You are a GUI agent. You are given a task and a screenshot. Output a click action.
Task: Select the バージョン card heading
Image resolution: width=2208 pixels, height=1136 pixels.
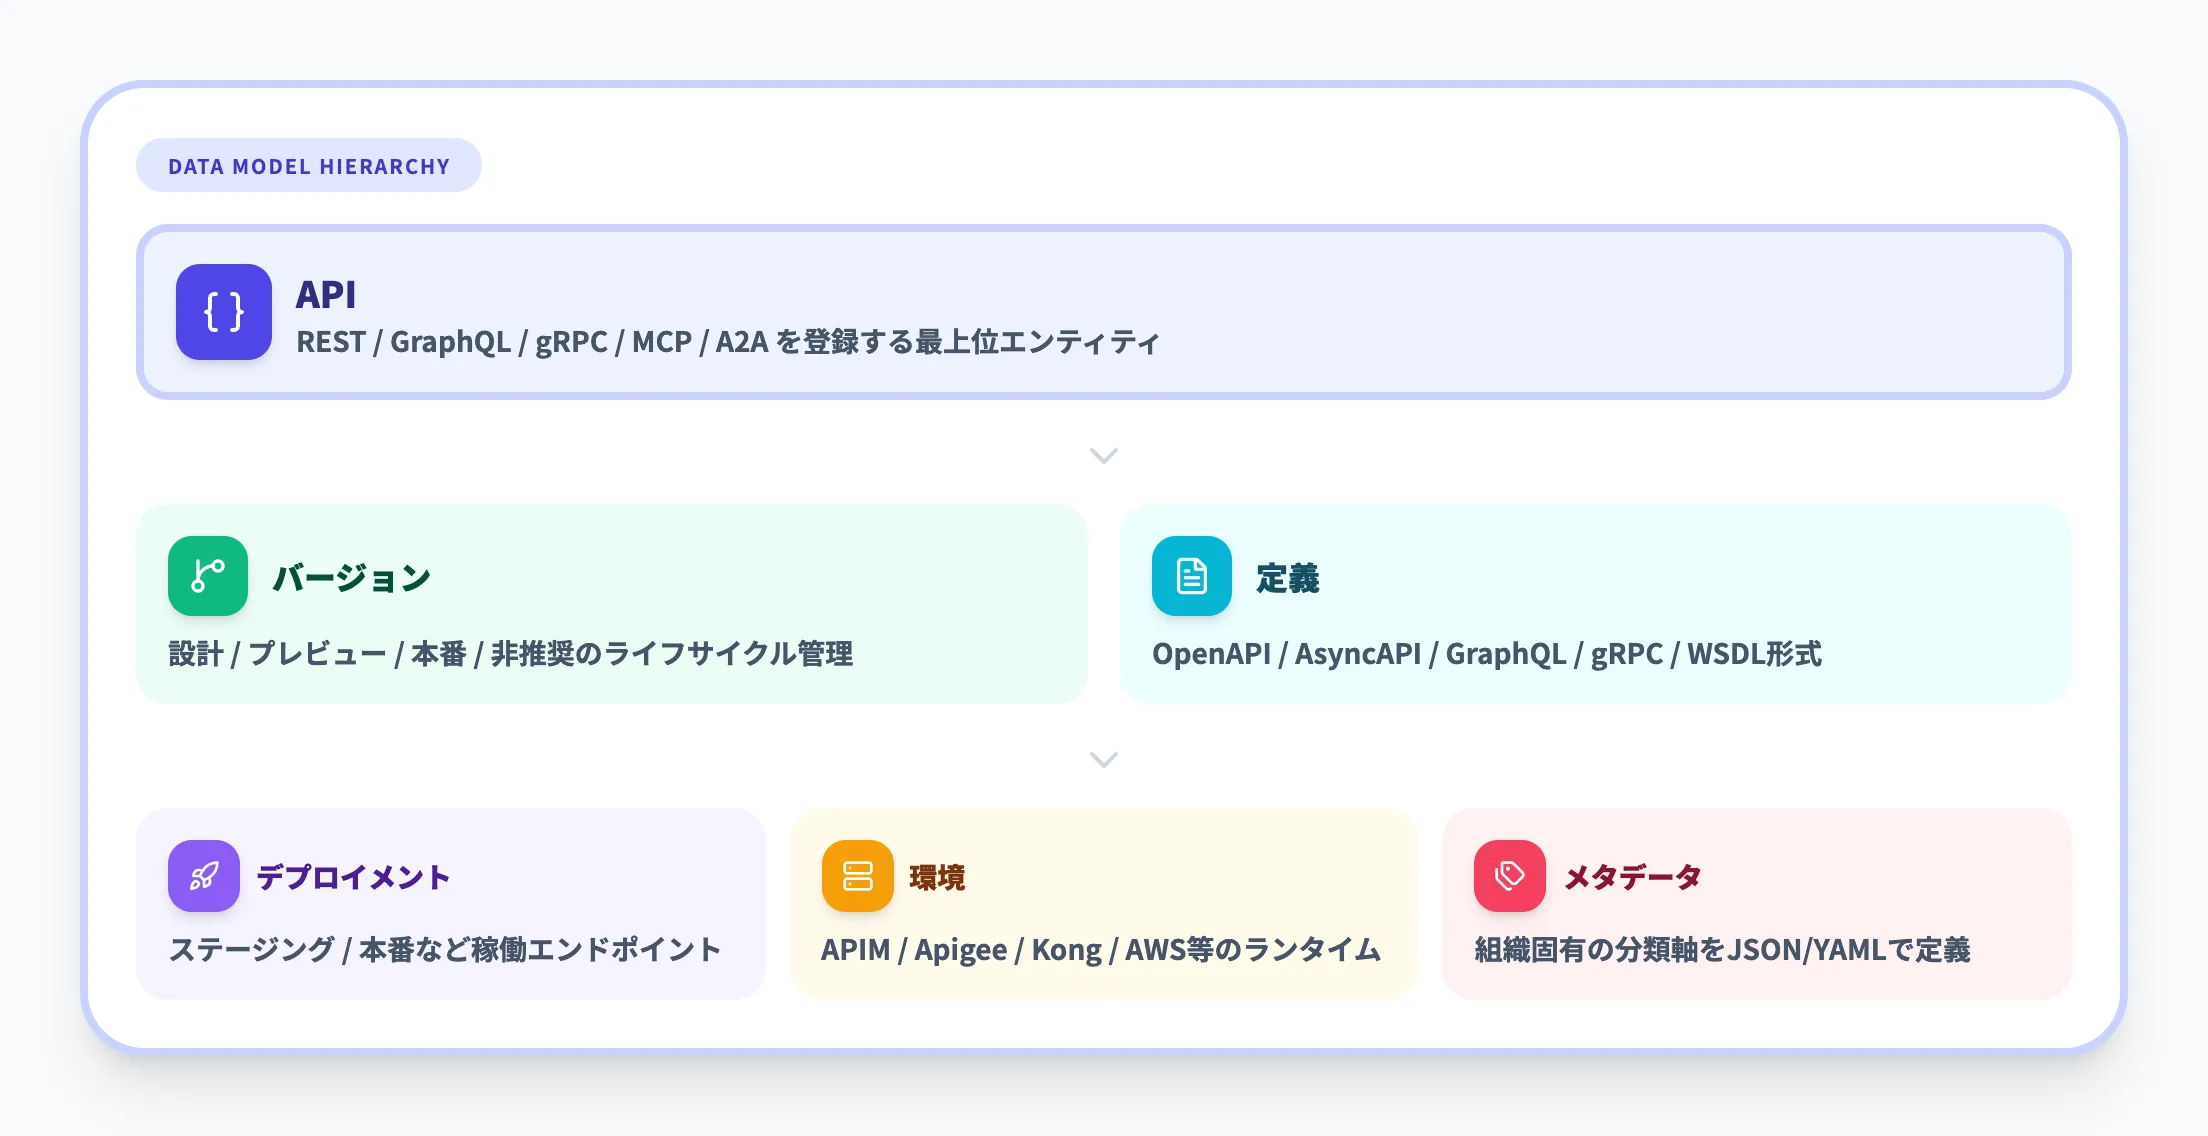tap(352, 576)
